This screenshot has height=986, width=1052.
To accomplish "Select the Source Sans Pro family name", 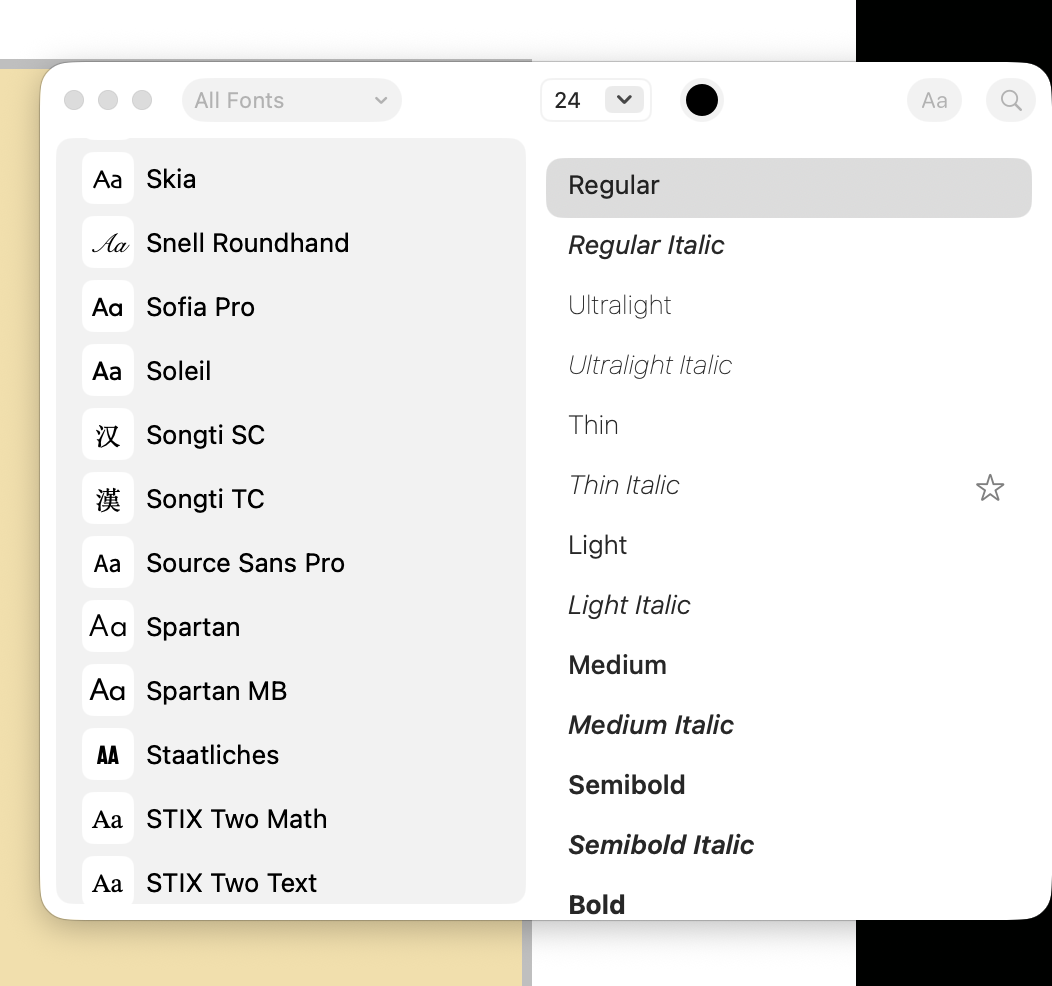I will (246, 563).
